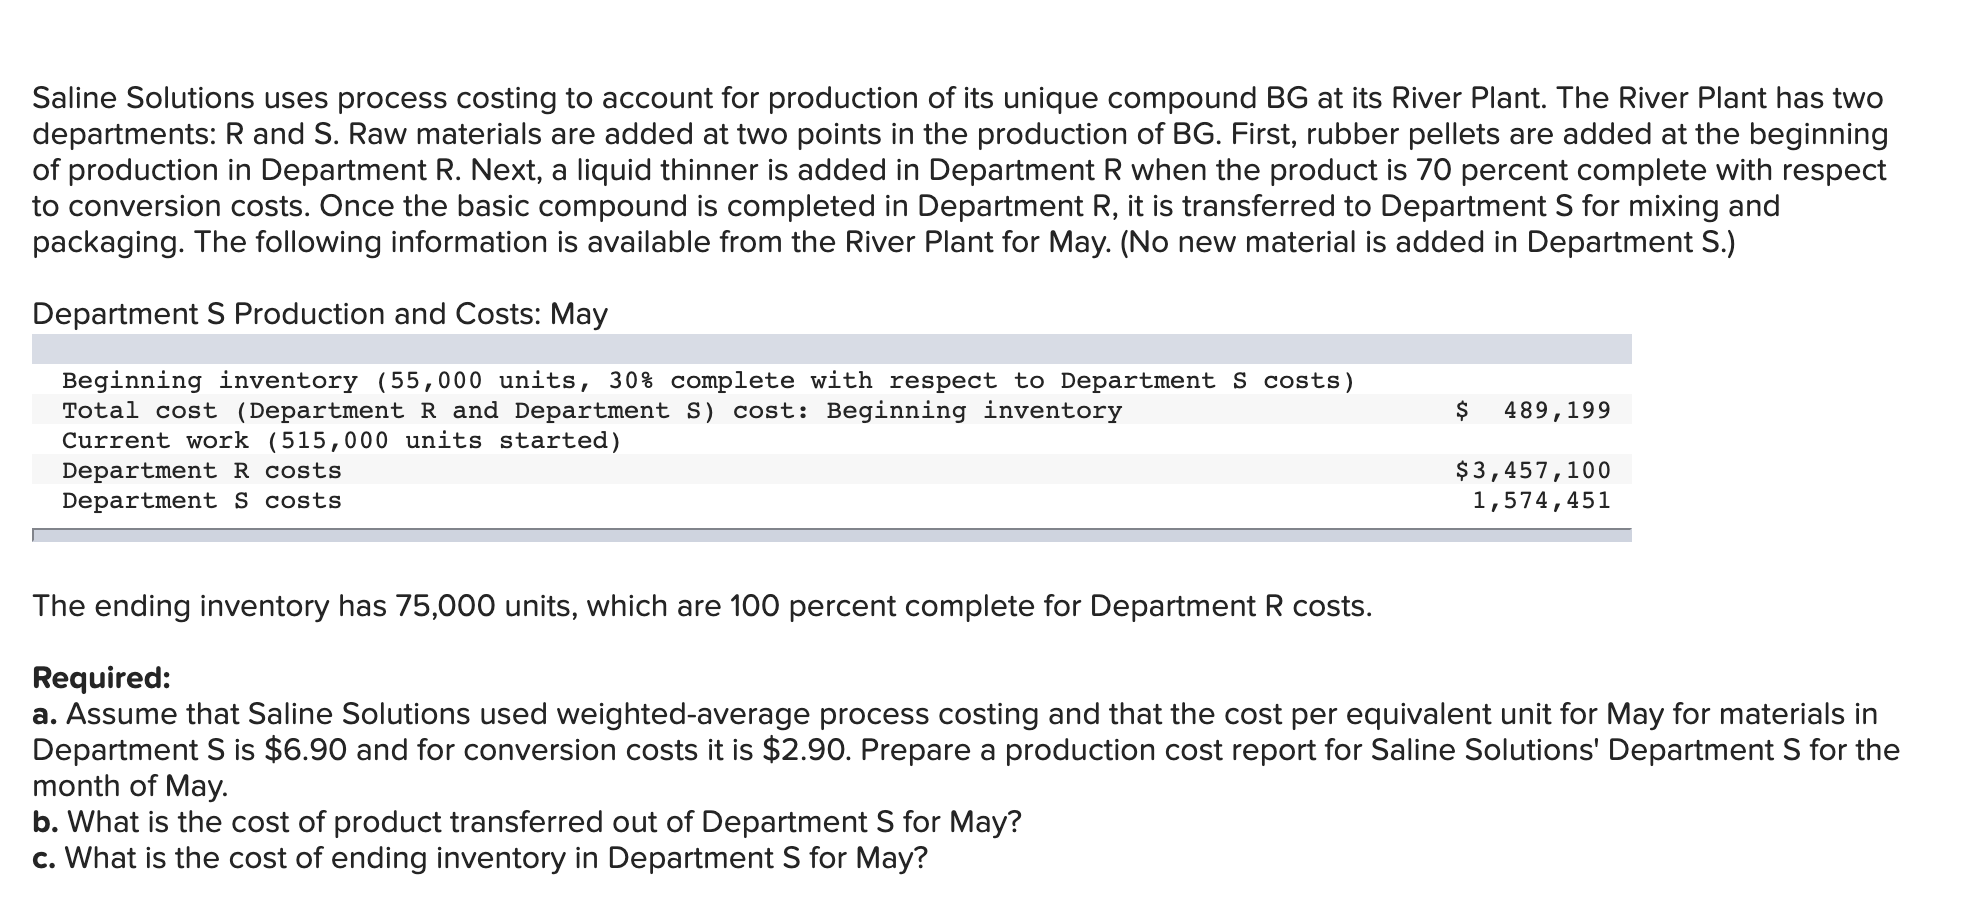
Task: Click the 'Department S costs' row label
Action: point(202,500)
